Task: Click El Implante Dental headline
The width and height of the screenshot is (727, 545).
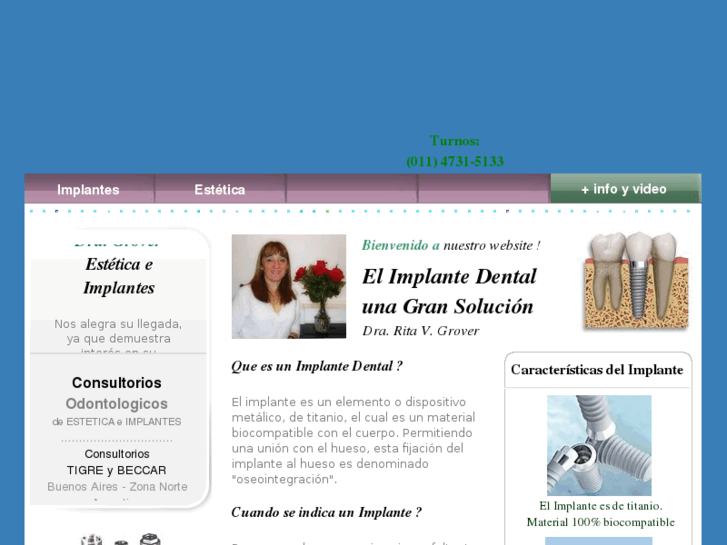Action: click(449, 277)
